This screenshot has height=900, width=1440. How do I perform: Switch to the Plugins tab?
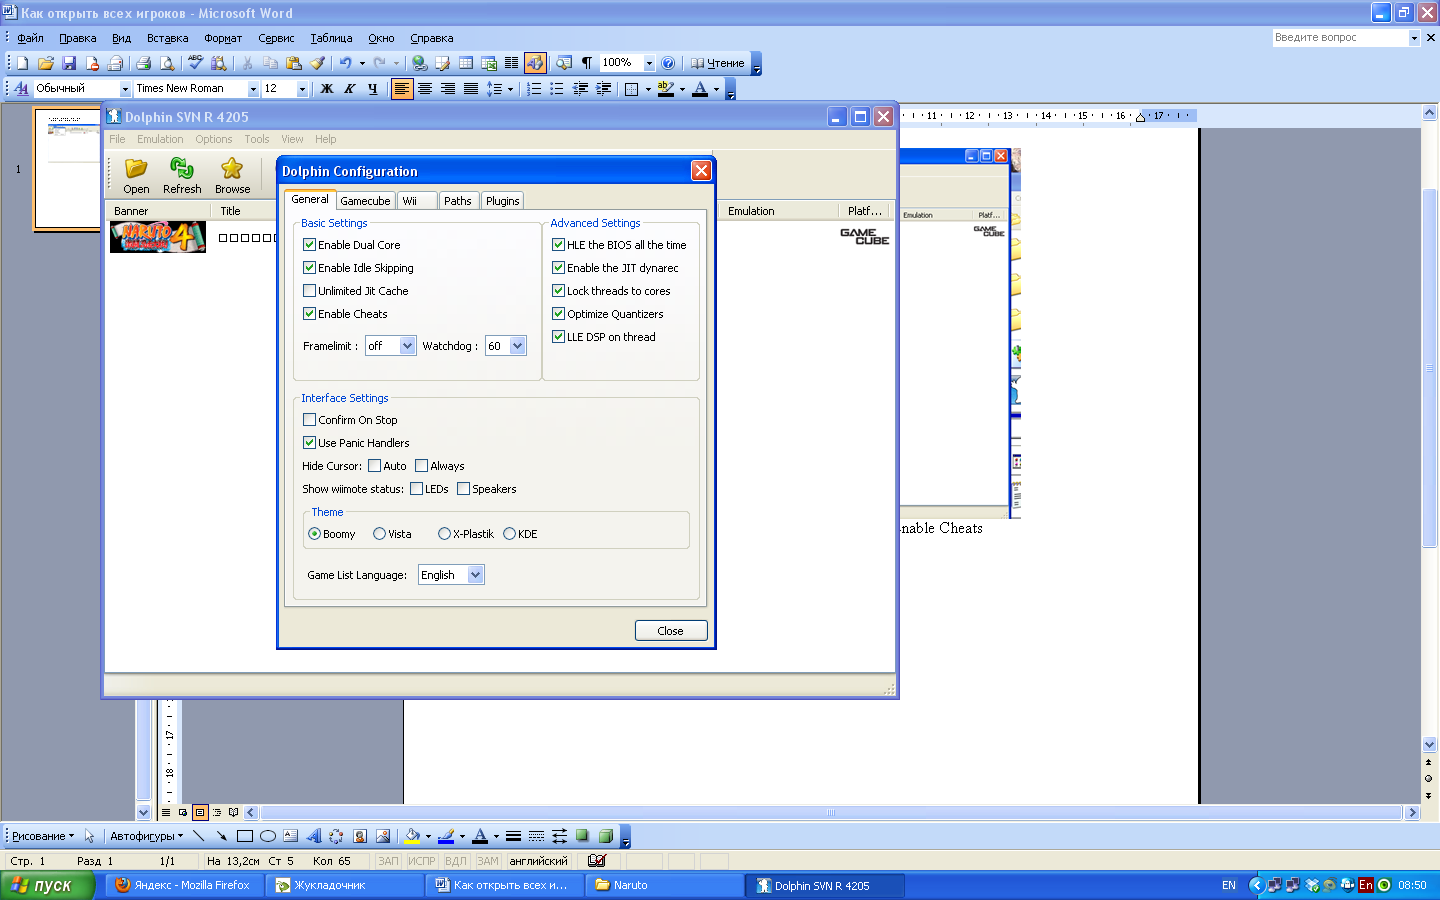coord(502,201)
